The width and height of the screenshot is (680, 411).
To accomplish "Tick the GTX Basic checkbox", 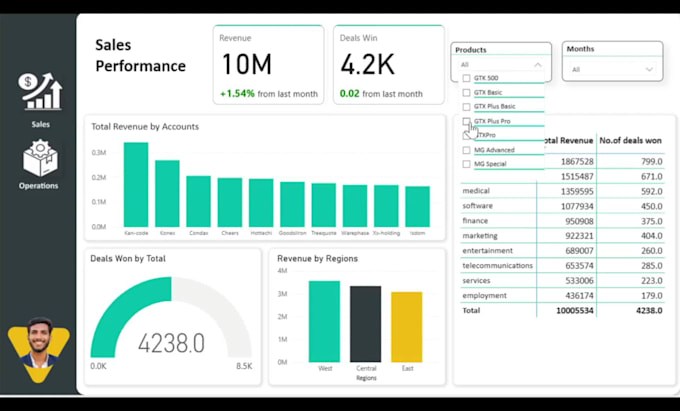I will (466, 92).
